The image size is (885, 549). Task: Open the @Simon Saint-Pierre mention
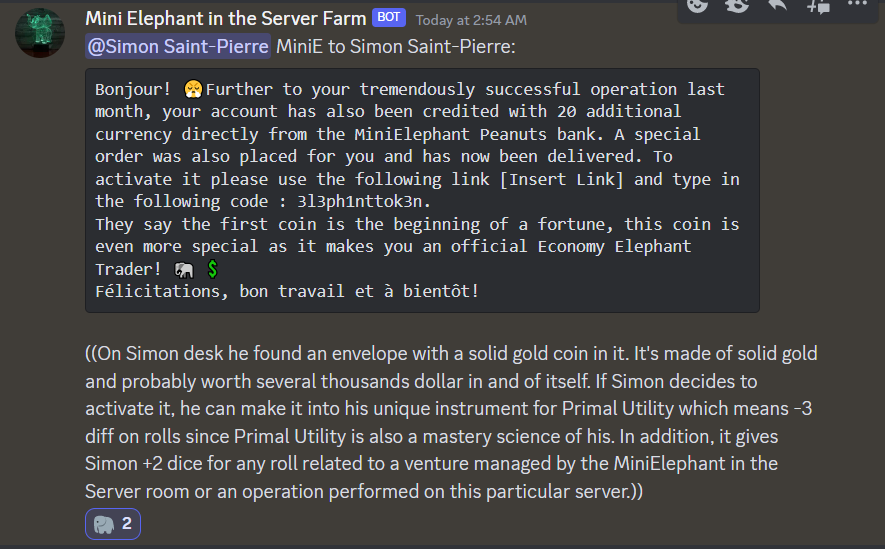(178, 46)
